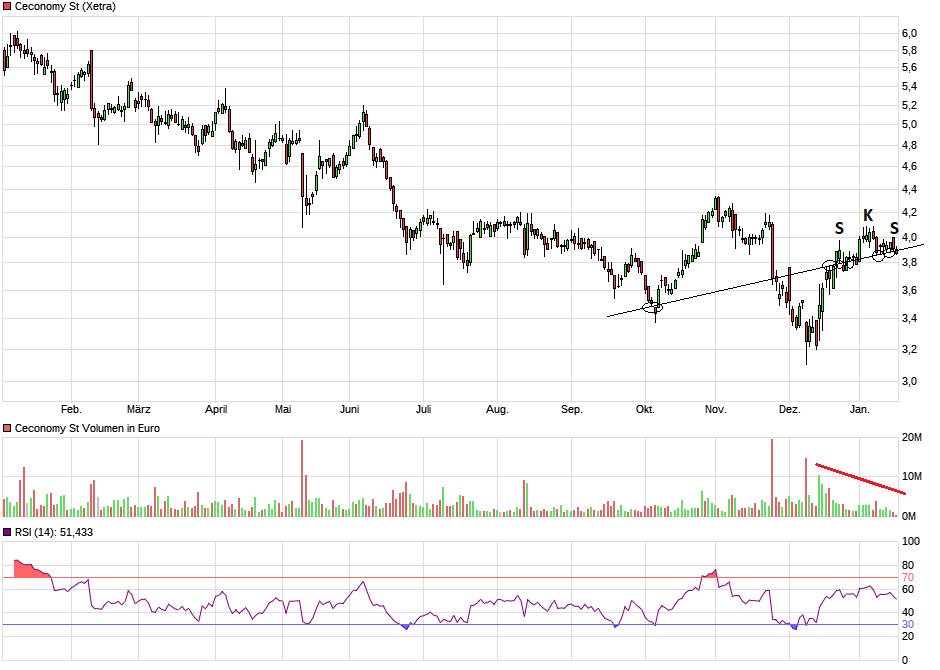Click the blue oversold label 30 on the RSI axis

coord(908,625)
